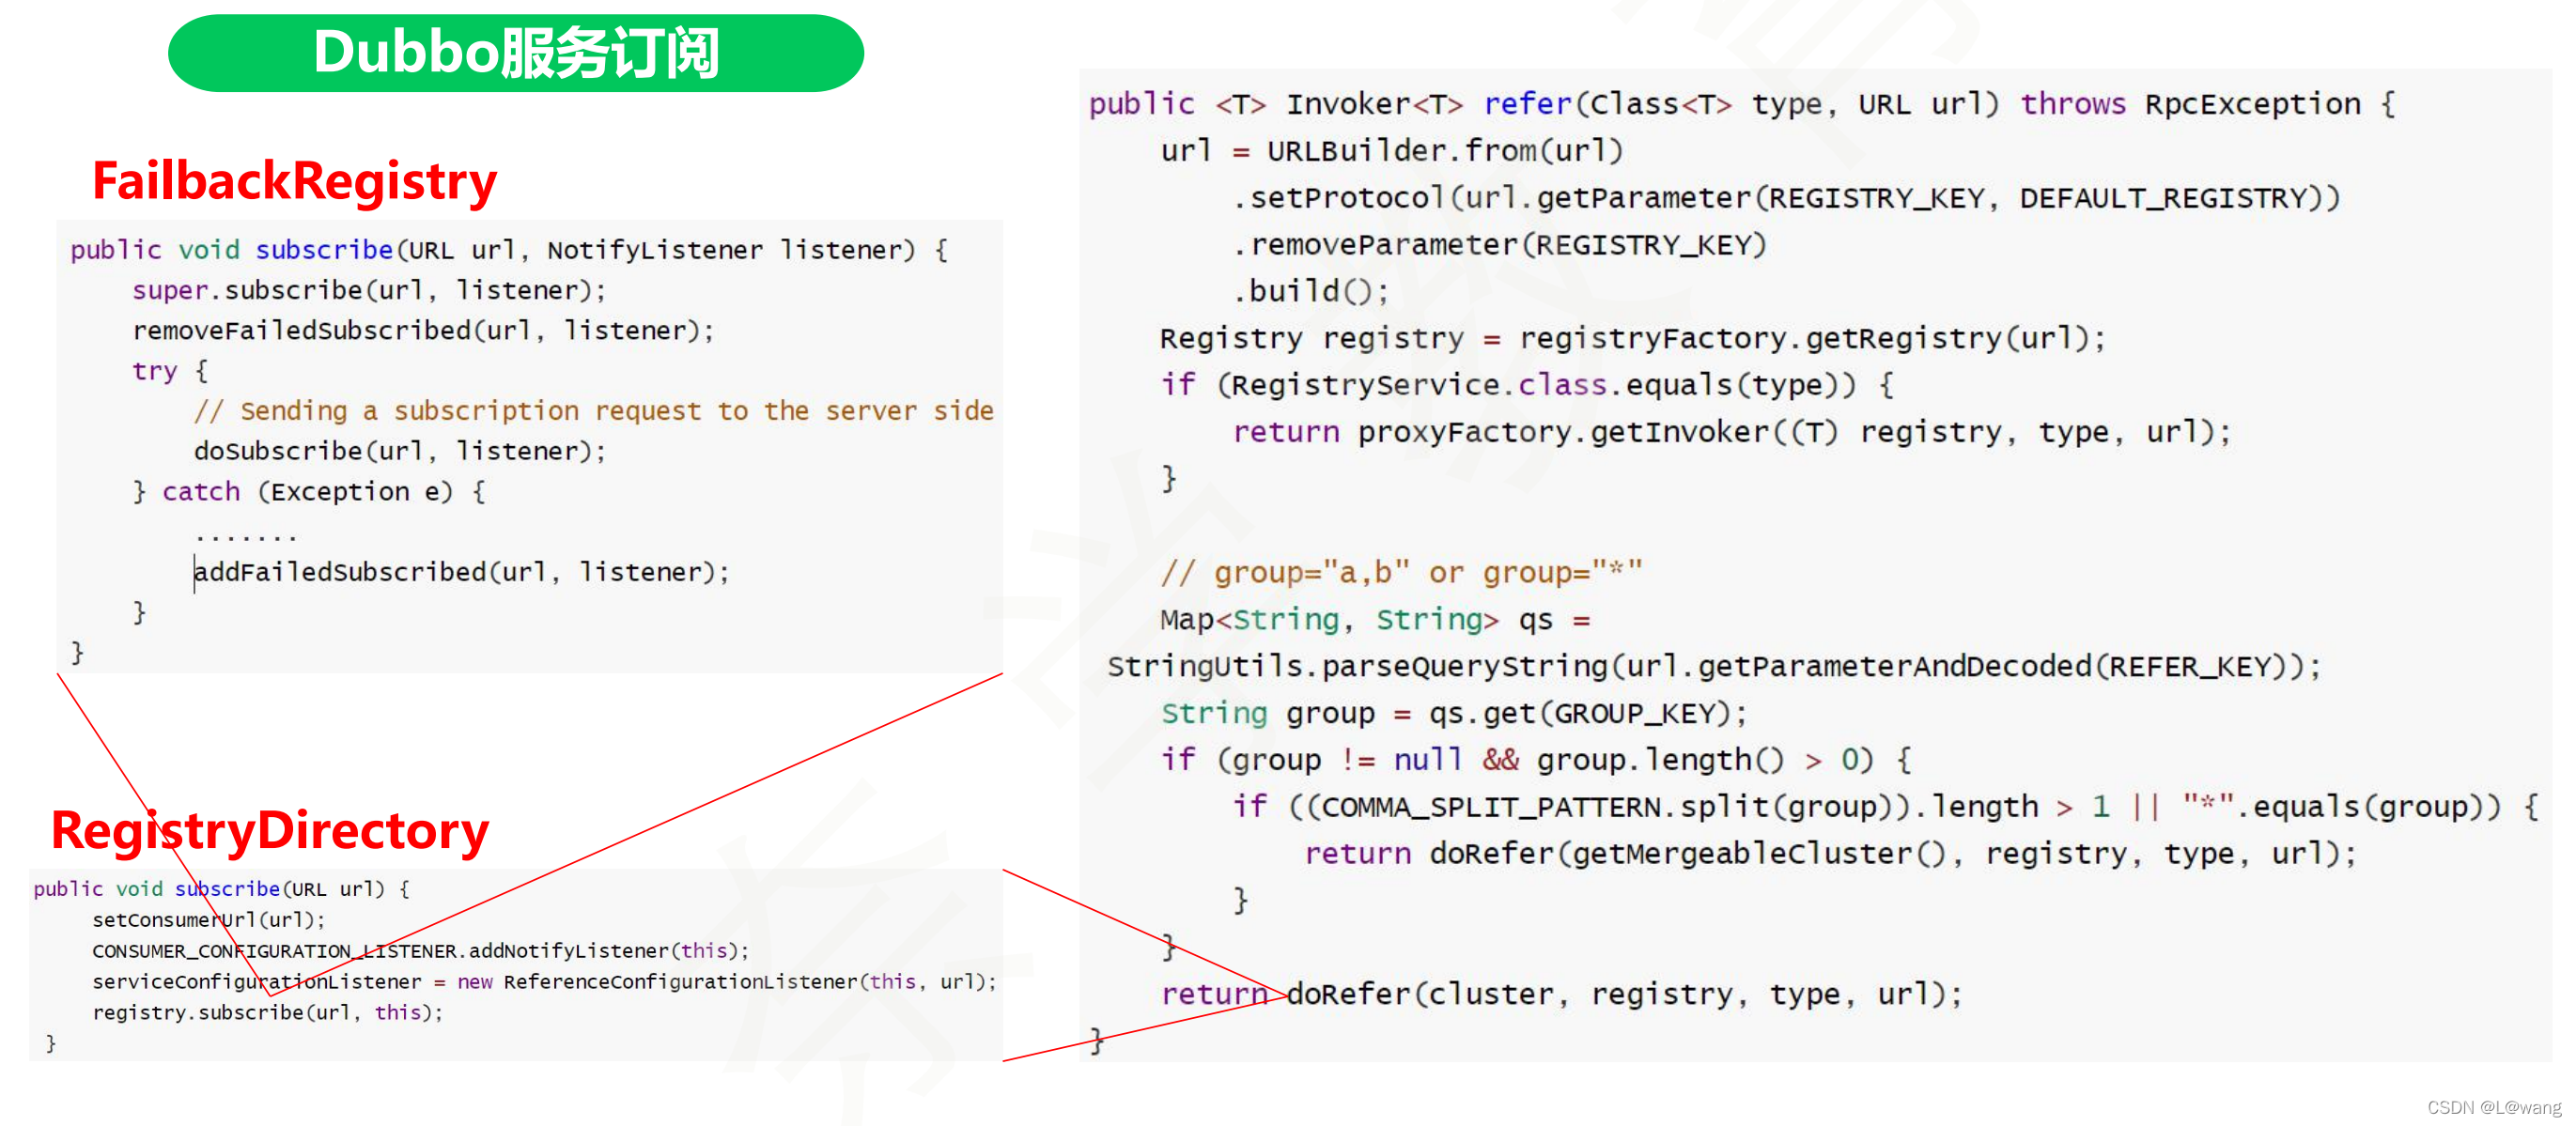
Task: Click the 'COMMA_SPLIT_PATTERN.split(group)' condition line
Action: click(1885, 807)
